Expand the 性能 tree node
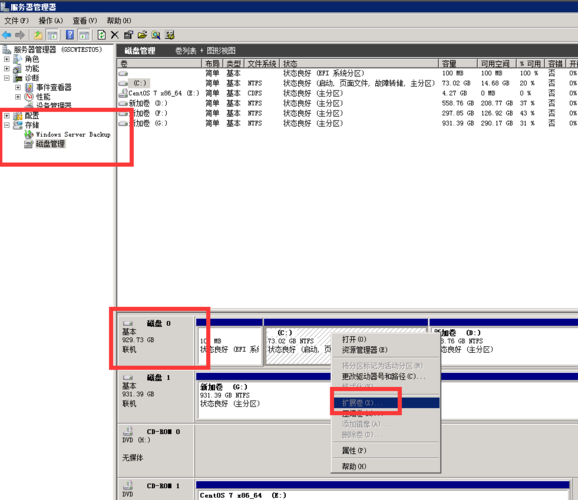 tap(18, 97)
